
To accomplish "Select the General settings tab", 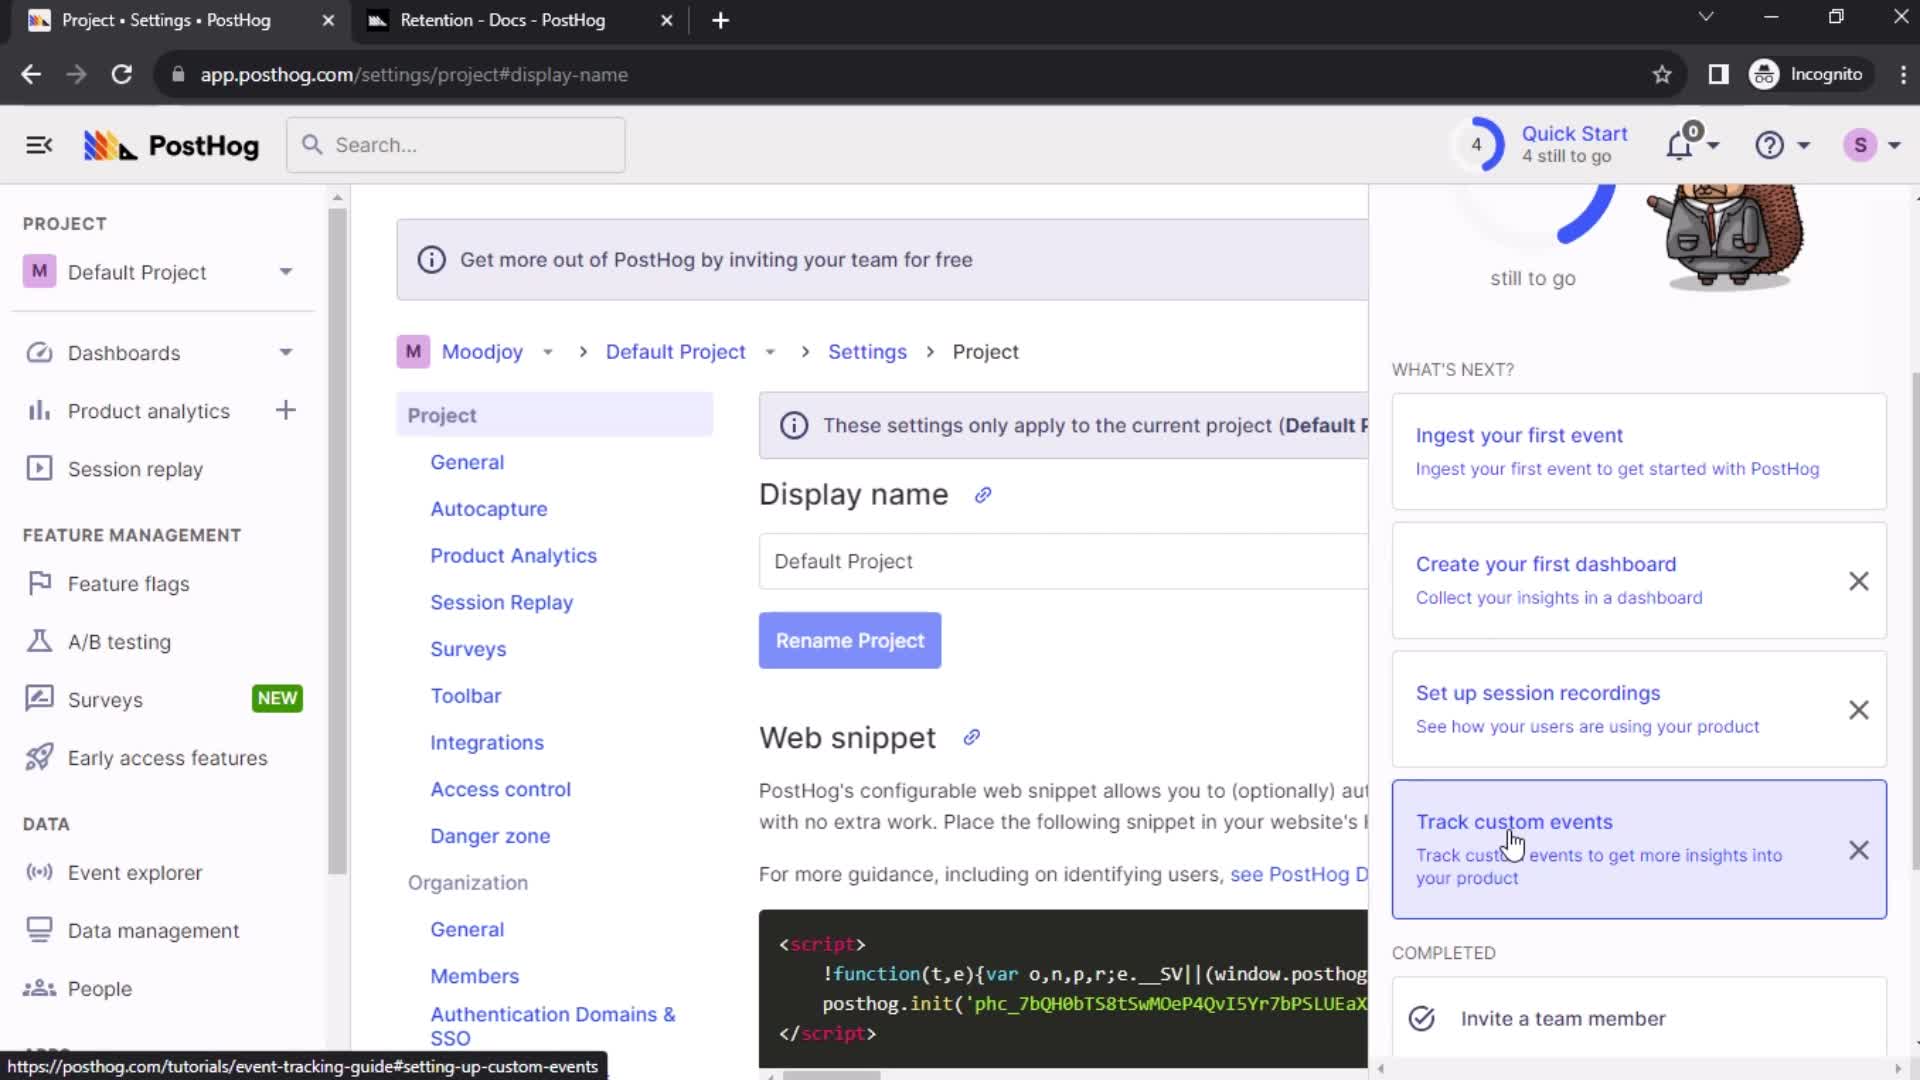I will (x=468, y=462).
